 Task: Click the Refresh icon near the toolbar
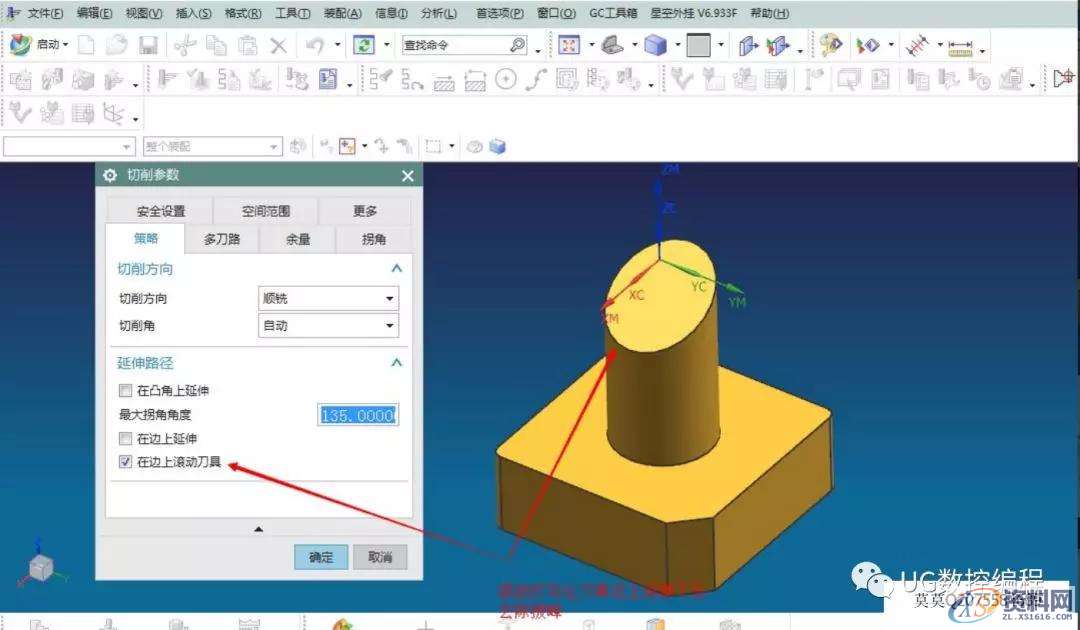click(362, 45)
